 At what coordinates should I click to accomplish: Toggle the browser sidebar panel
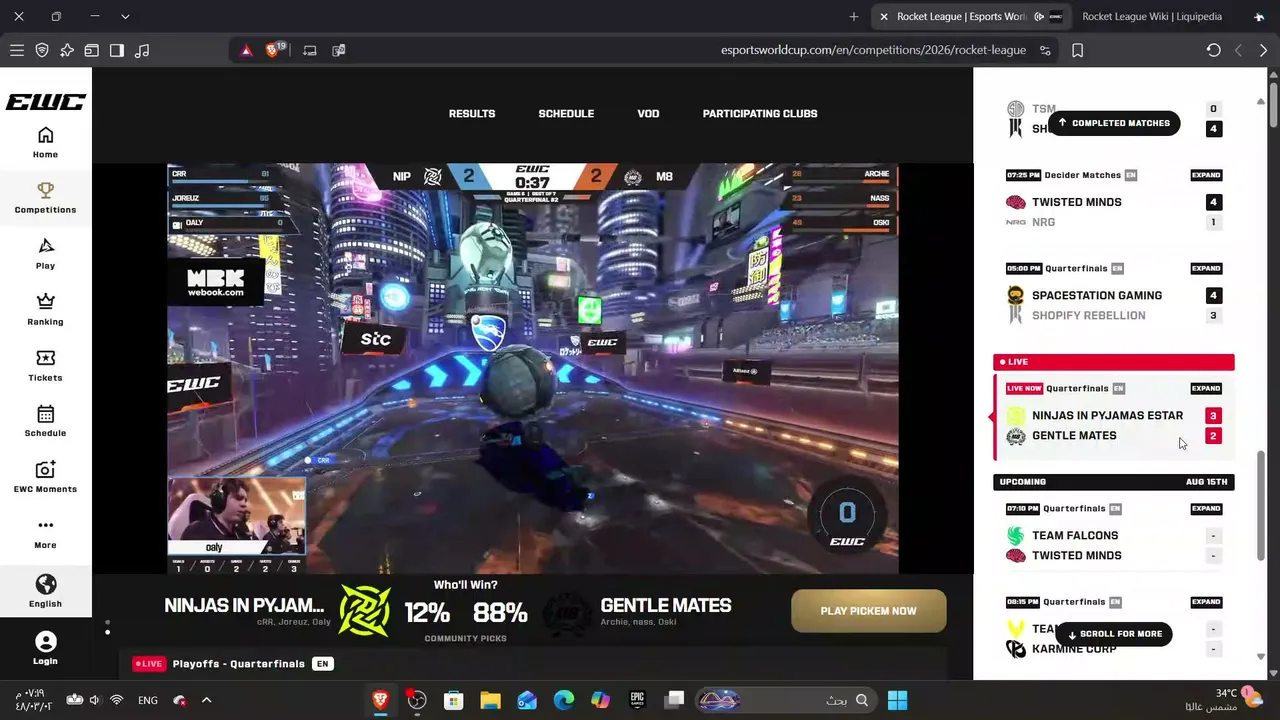pyautogui.click(x=117, y=50)
